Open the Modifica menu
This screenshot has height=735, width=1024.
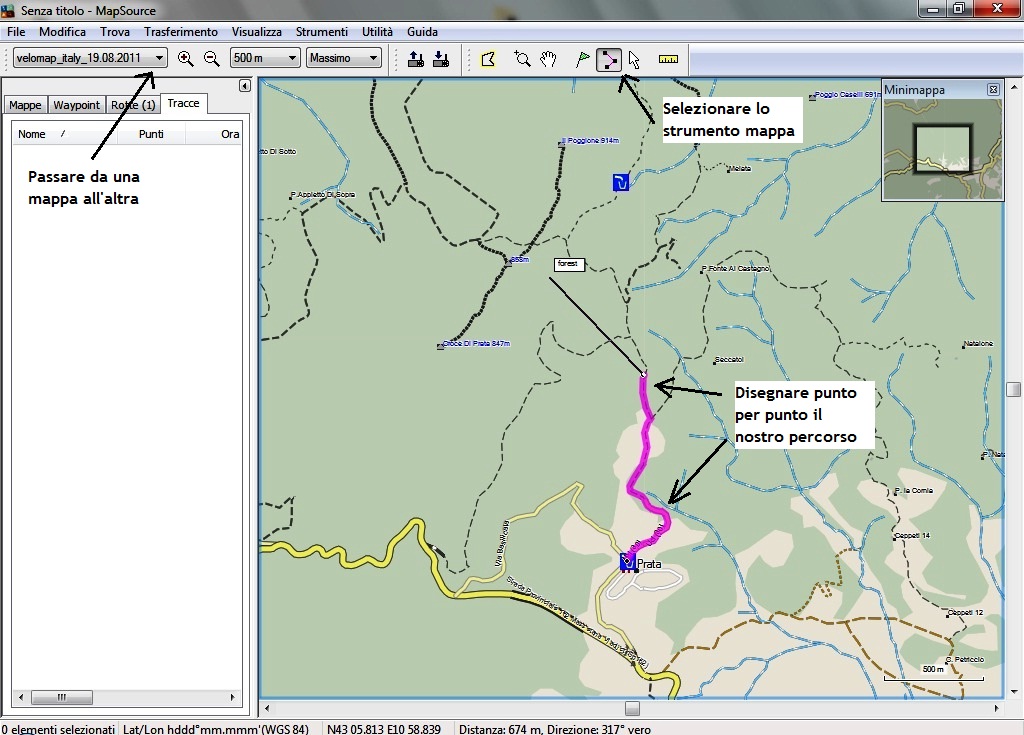(x=62, y=31)
